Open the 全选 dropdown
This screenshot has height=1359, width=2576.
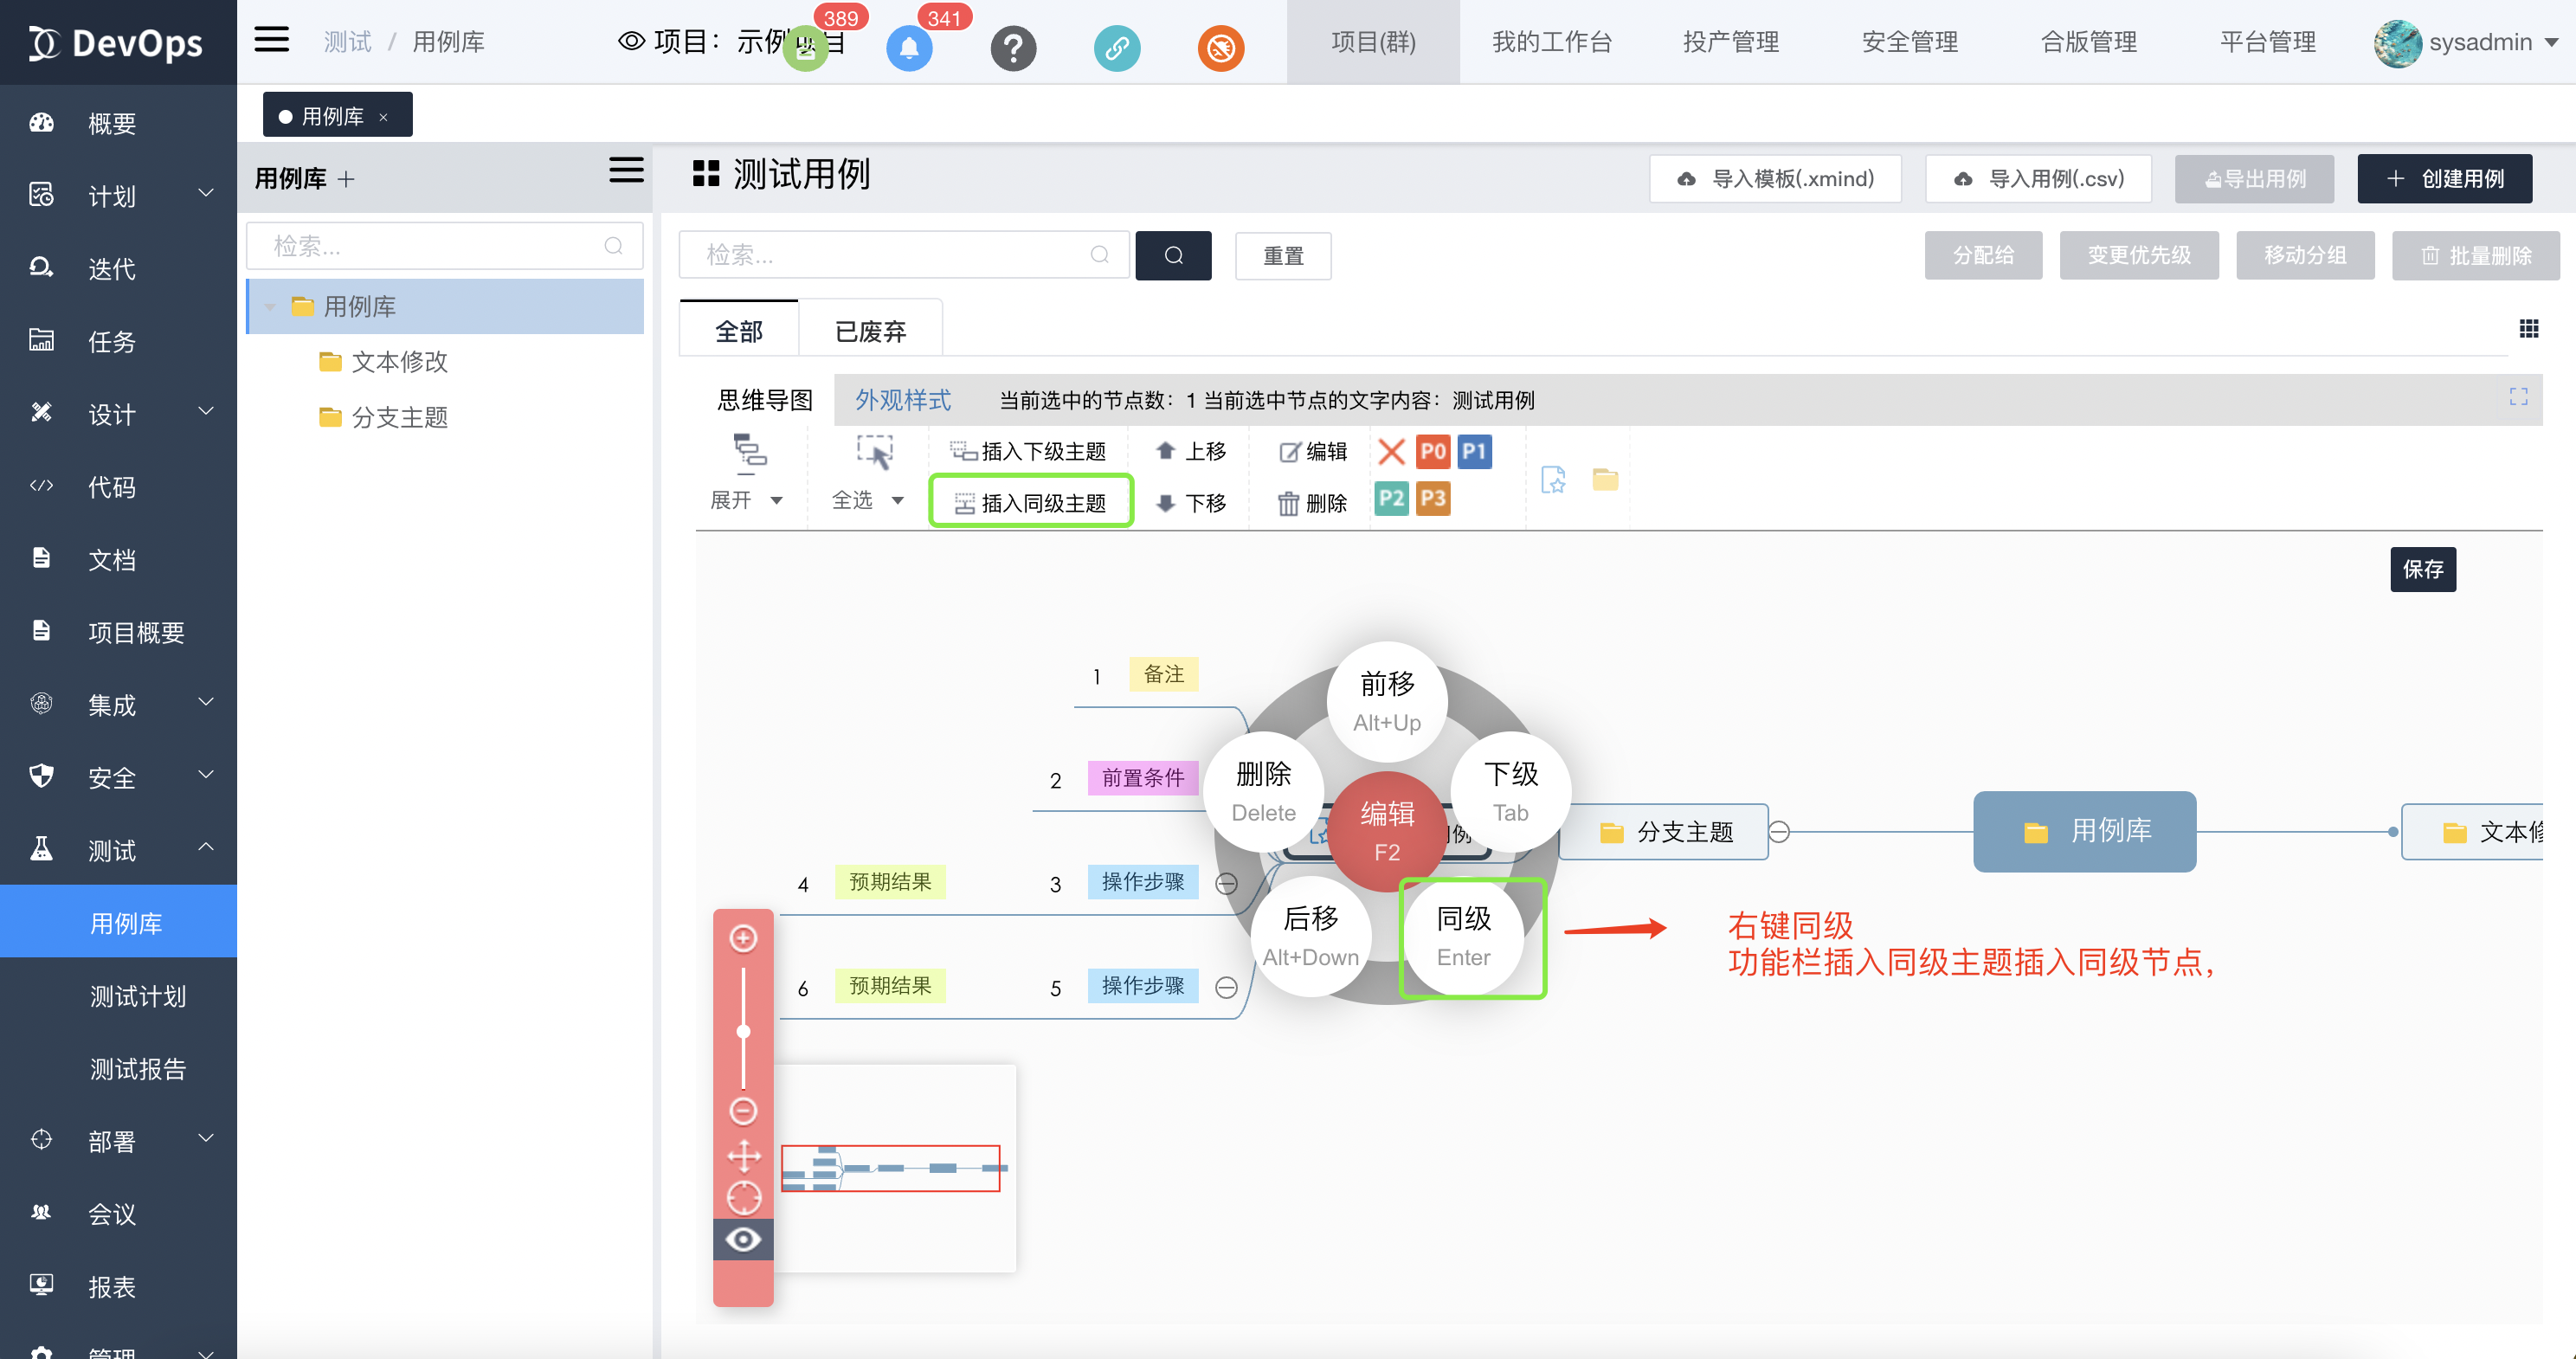[897, 501]
